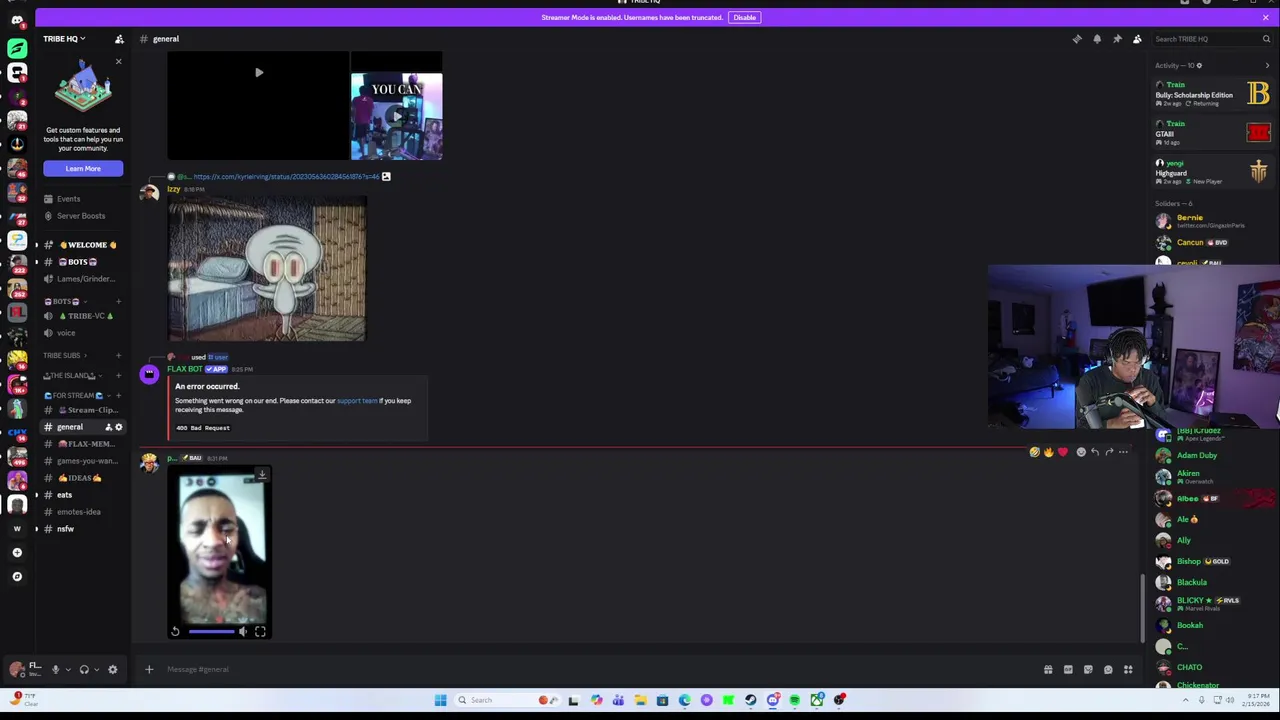Open the games-you-wan channel
This screenshot has height=720, width=1280.
click(82, 461)
